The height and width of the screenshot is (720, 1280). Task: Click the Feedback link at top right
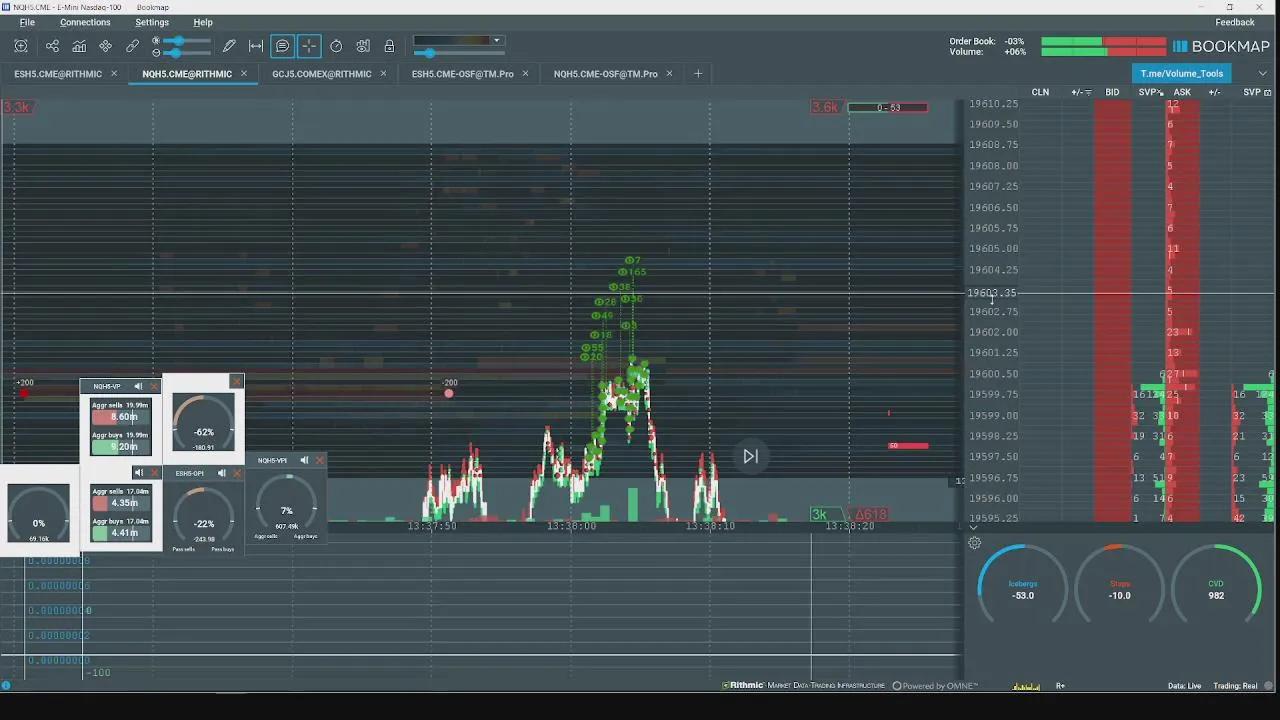coord(1234,22)
